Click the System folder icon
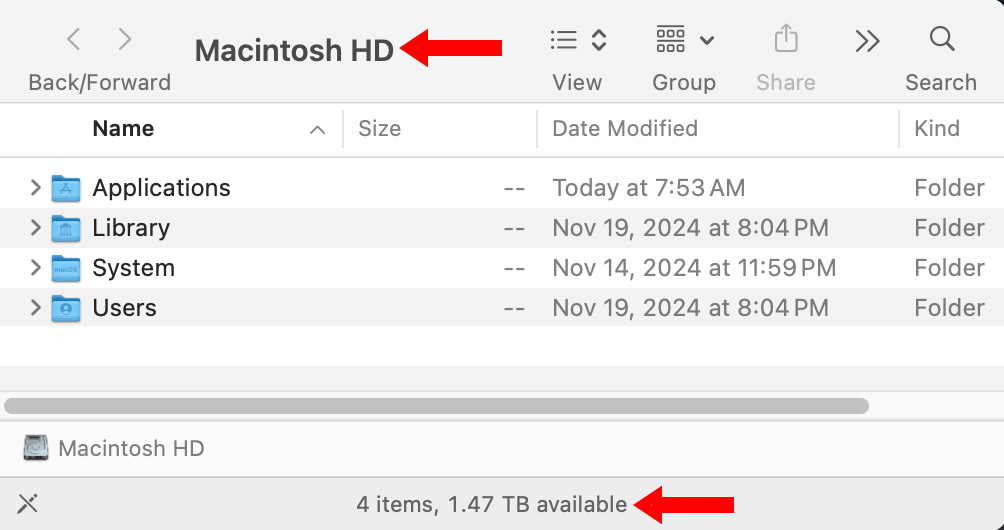This screenshot has height=530, width=1004. tap(66, 268)
